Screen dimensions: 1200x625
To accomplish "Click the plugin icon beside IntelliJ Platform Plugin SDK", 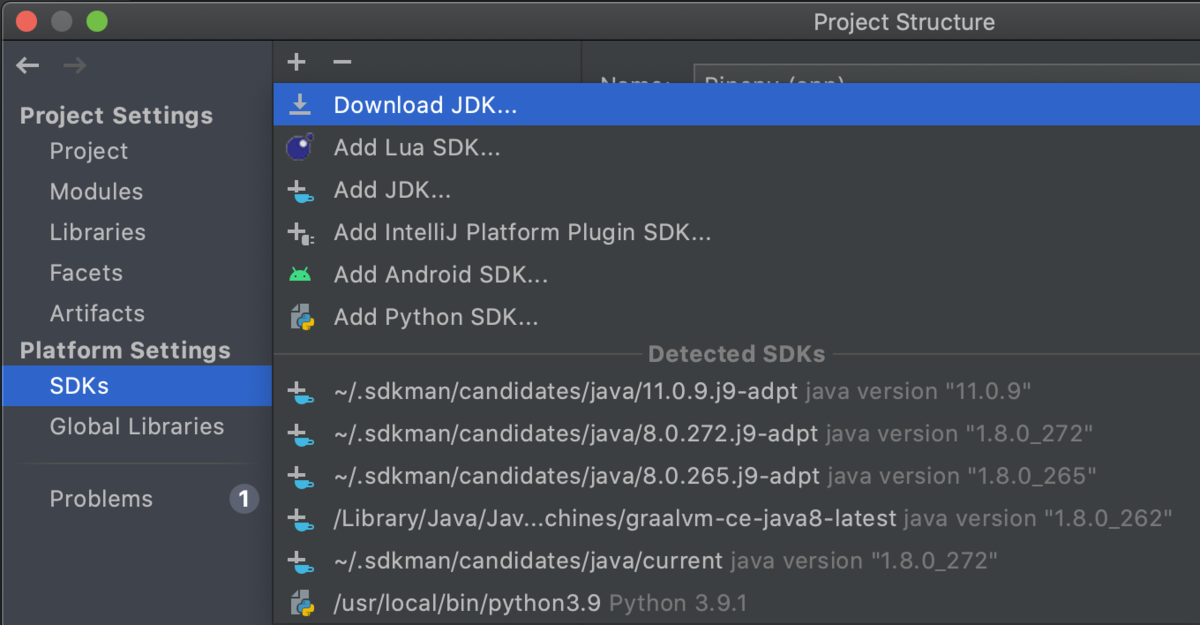I will 300,233.
